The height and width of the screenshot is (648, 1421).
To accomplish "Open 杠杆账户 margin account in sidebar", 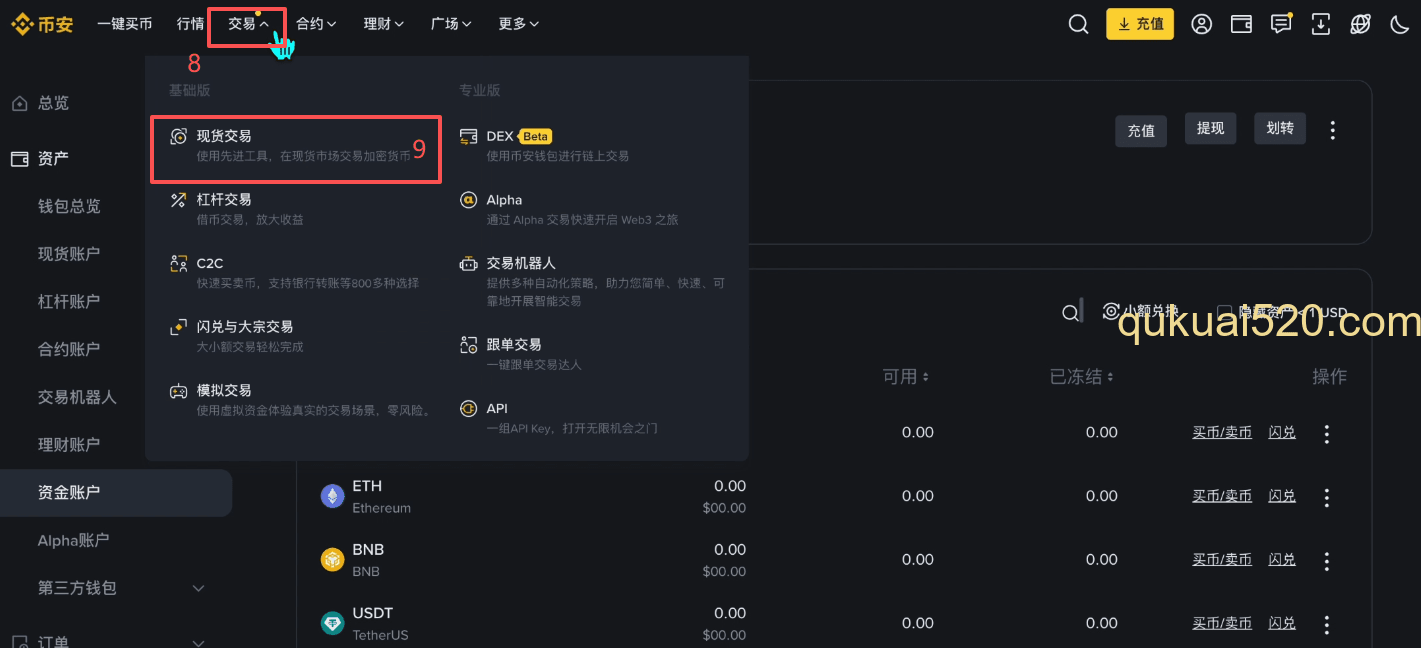I will click(69, 301).
